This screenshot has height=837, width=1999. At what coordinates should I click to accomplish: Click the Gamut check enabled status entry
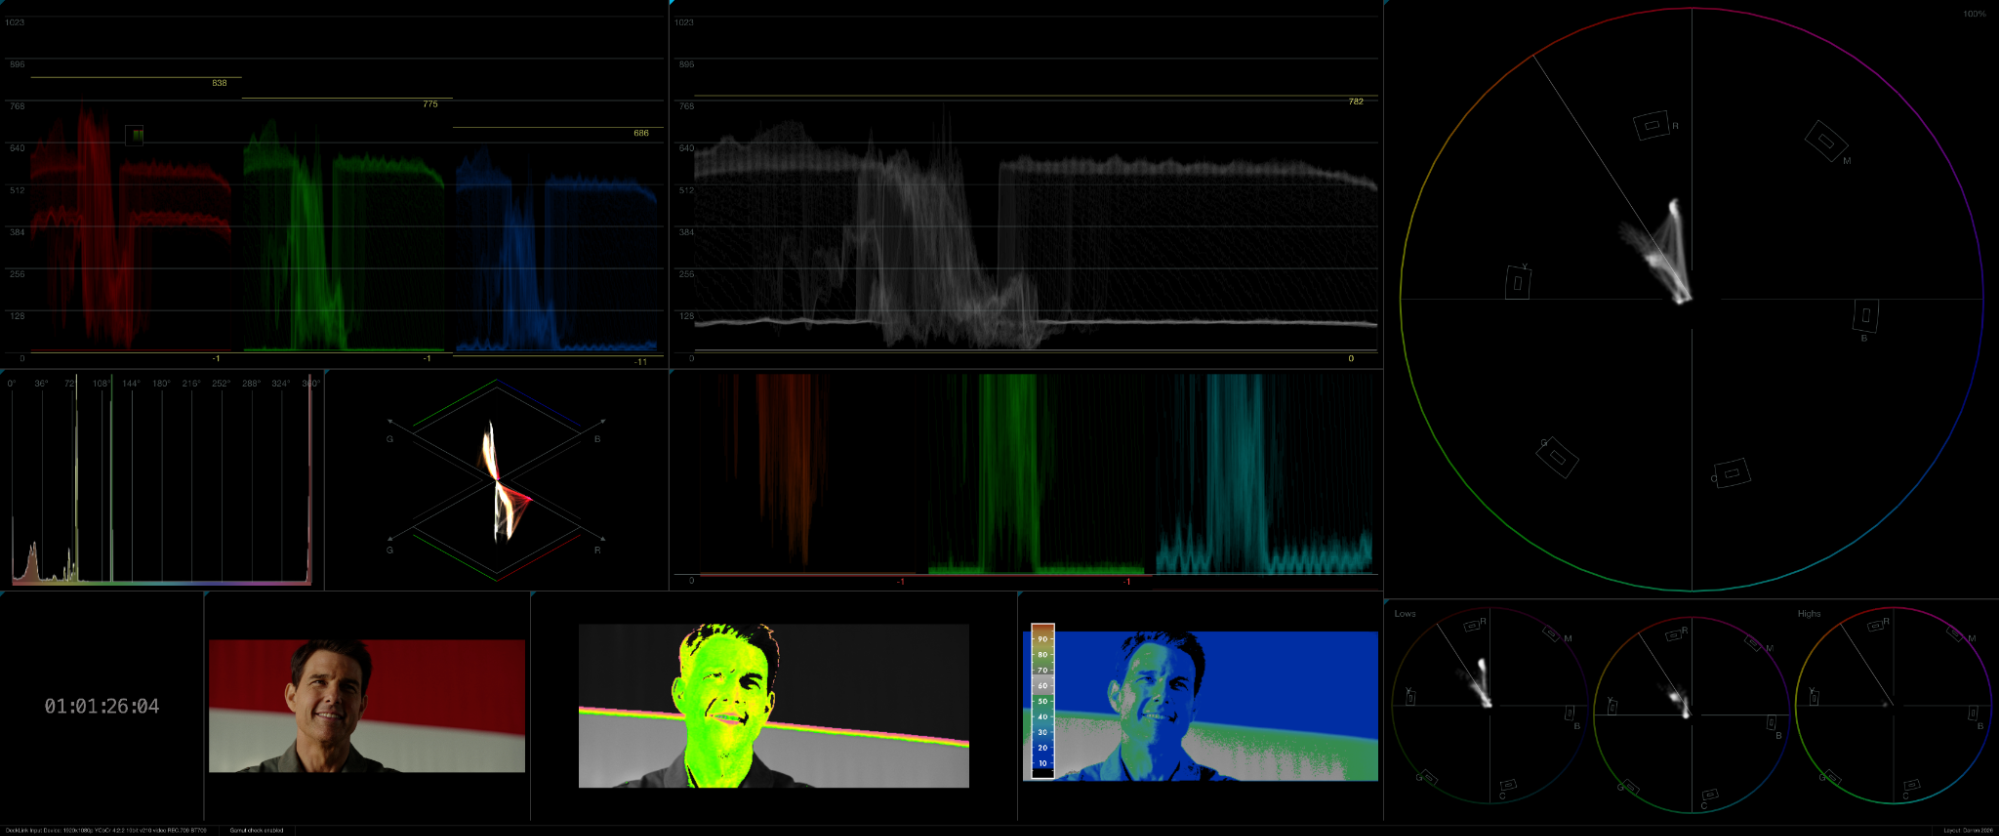pyautogui.click(x=256, y=830)
